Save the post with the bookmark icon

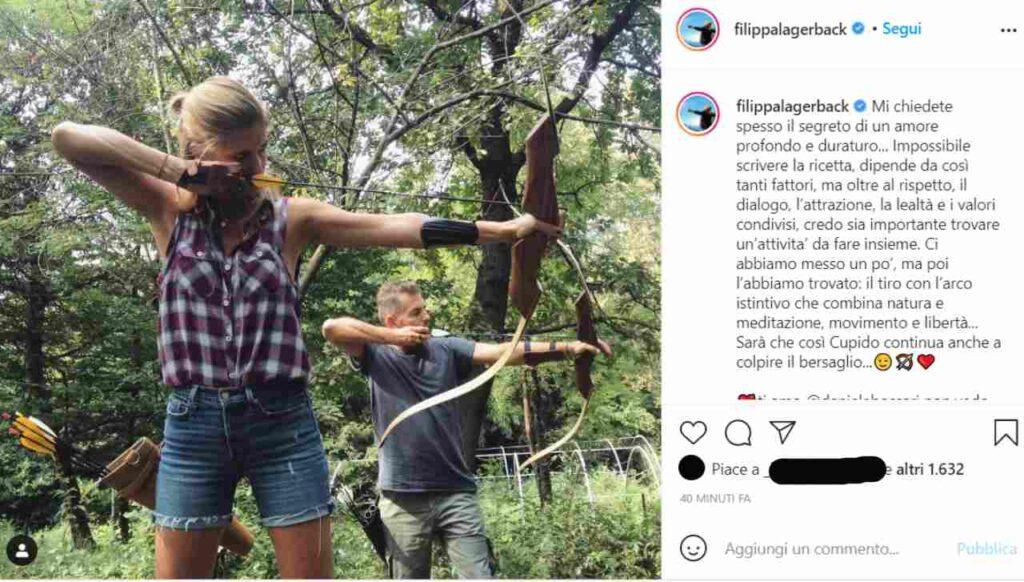point(1005,432)
